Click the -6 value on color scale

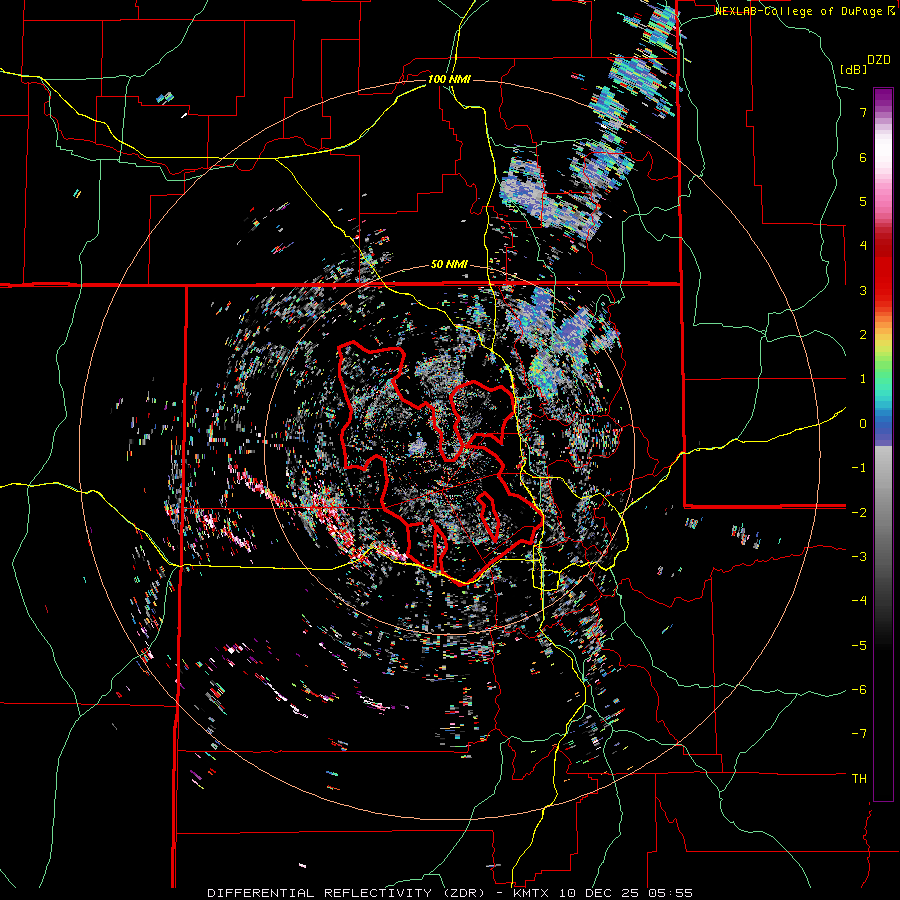click(859, 689)
